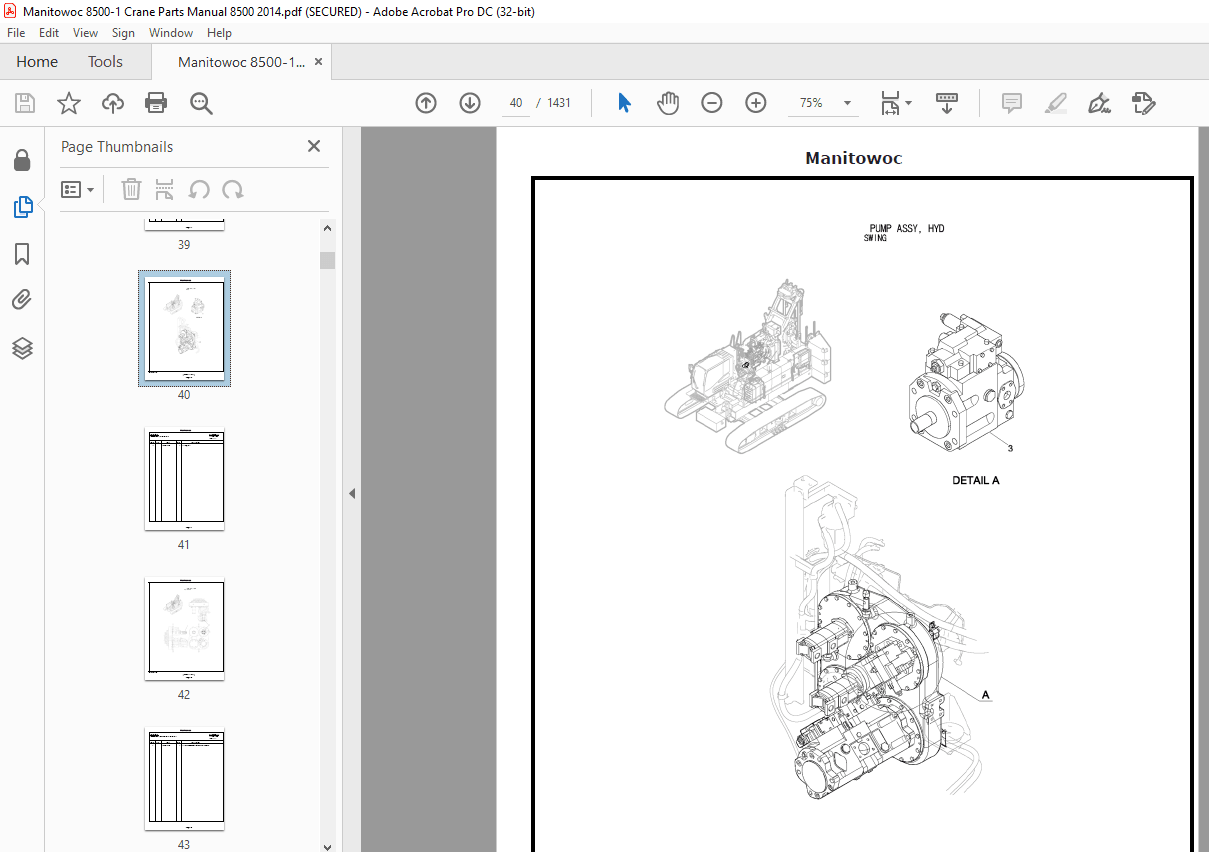Select the arrow selection tool
Image resolution: width=1209 pixels, height=852 pixels.
(x=623, y=103)
